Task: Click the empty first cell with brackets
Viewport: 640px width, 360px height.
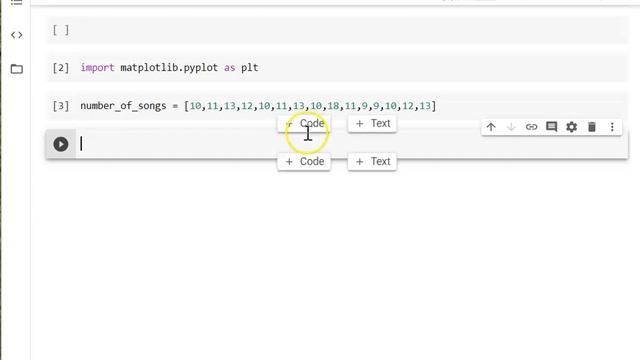Action: click(x=337, y=30)
